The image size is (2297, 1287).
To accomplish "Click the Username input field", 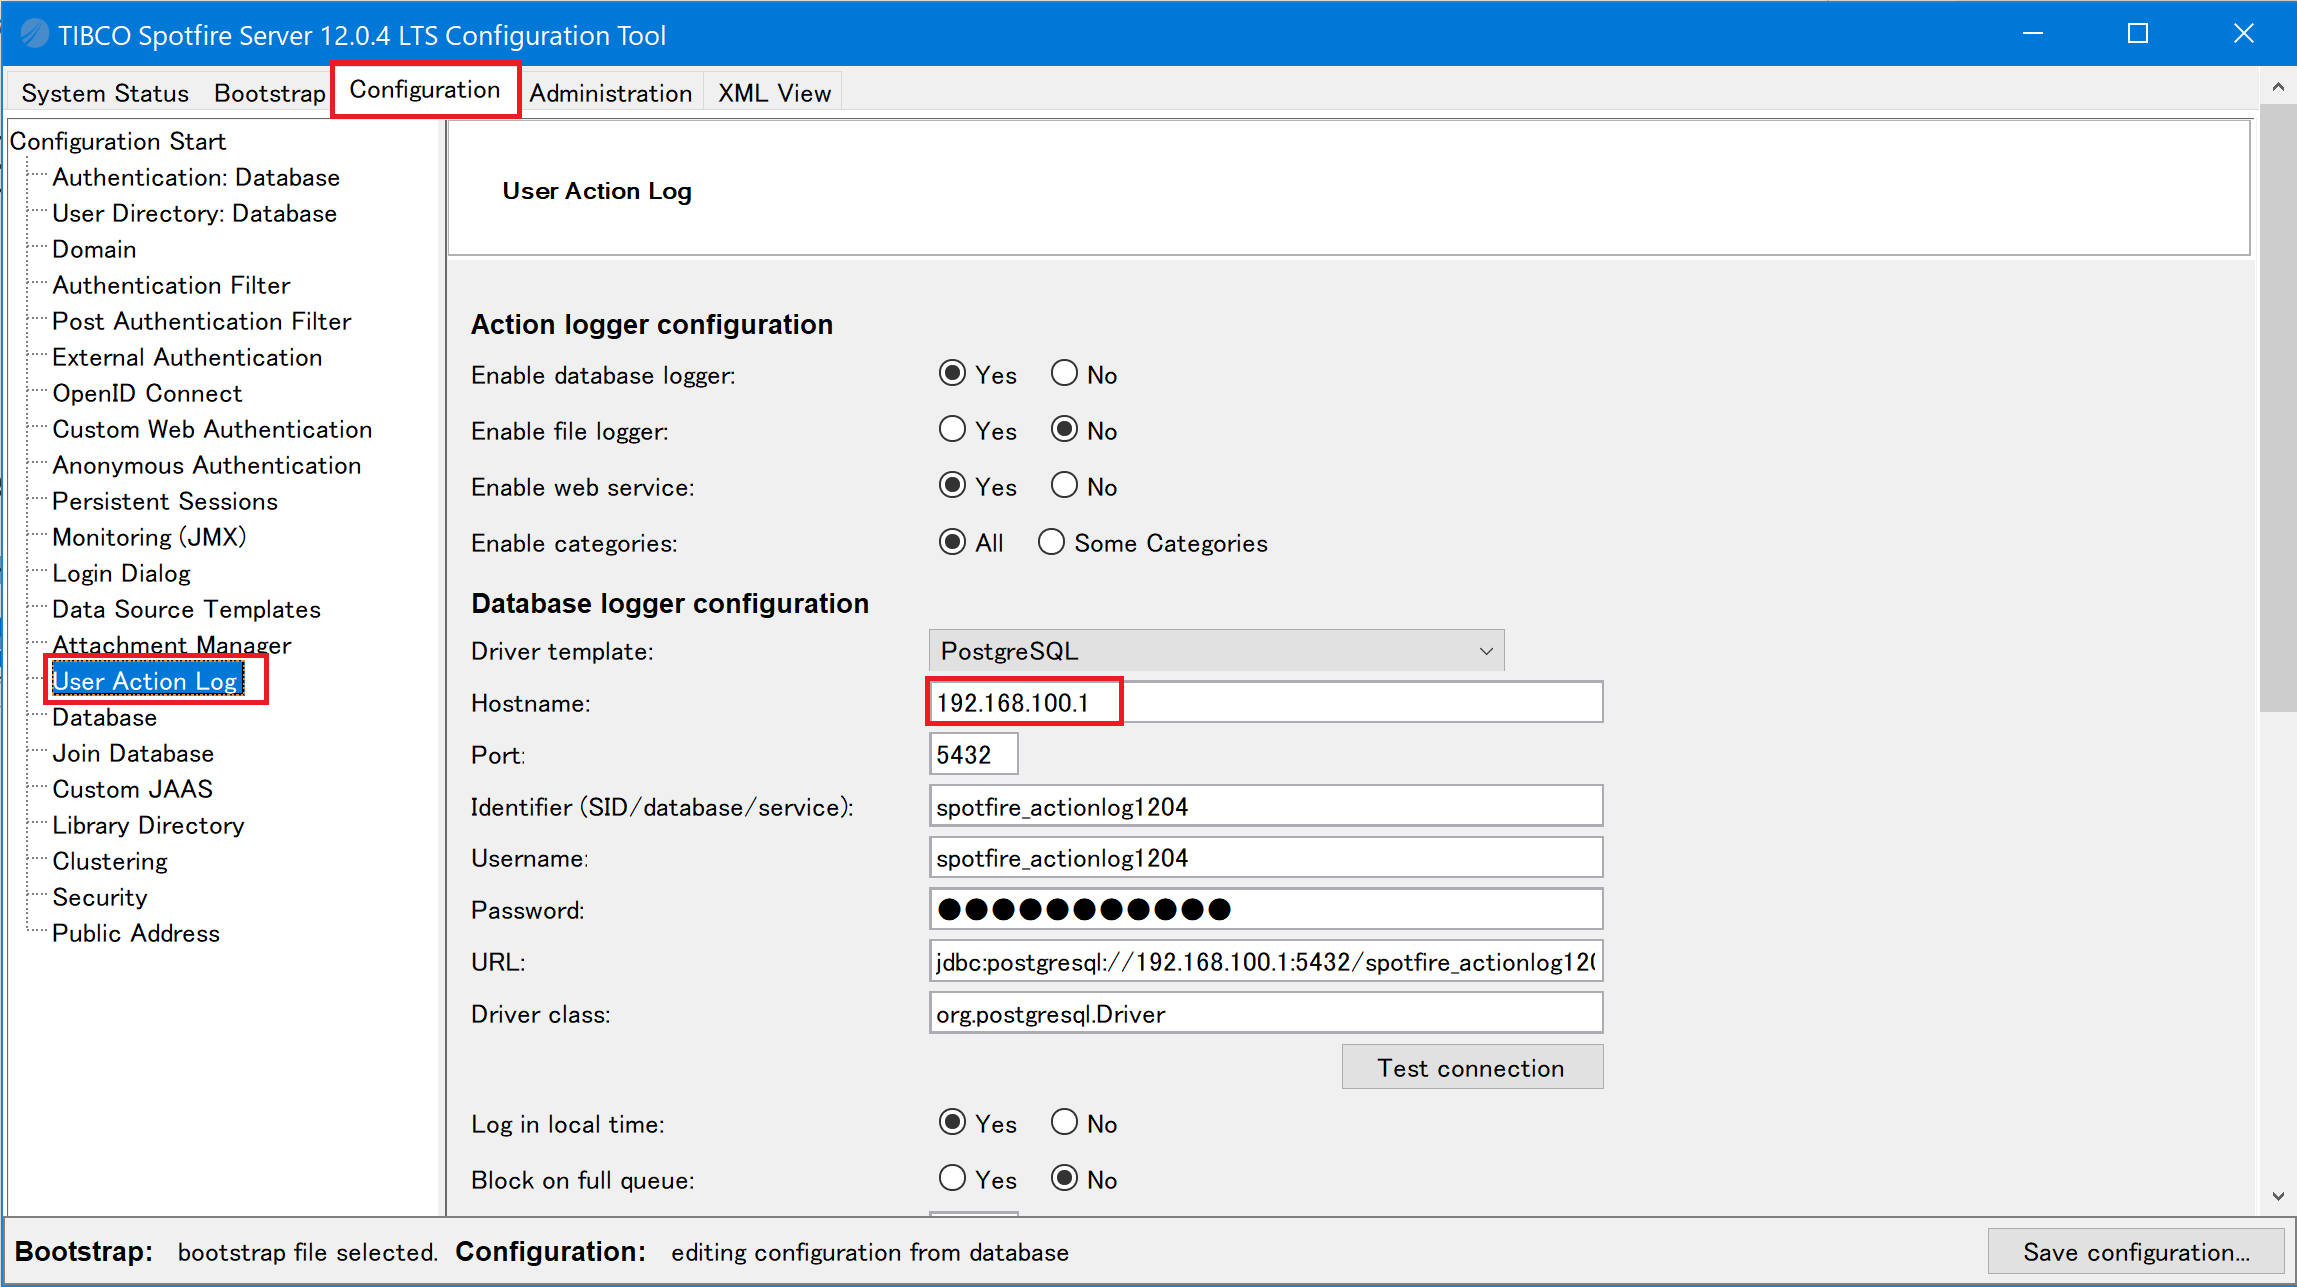I will click(x=1266, y=858).
